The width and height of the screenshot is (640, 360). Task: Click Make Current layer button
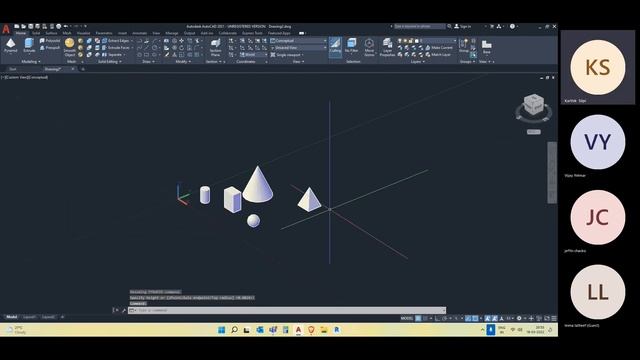pos(439,48)
